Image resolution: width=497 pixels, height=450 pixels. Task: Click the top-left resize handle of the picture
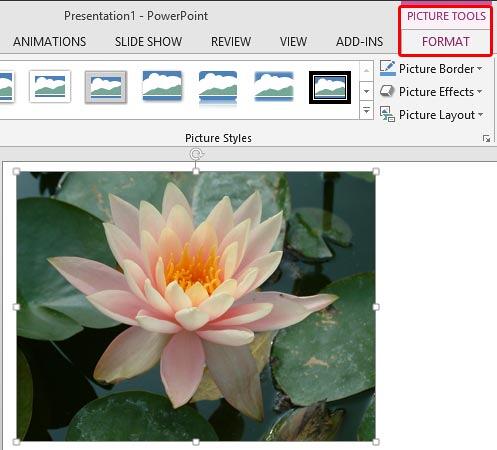(x=16, y=172)
